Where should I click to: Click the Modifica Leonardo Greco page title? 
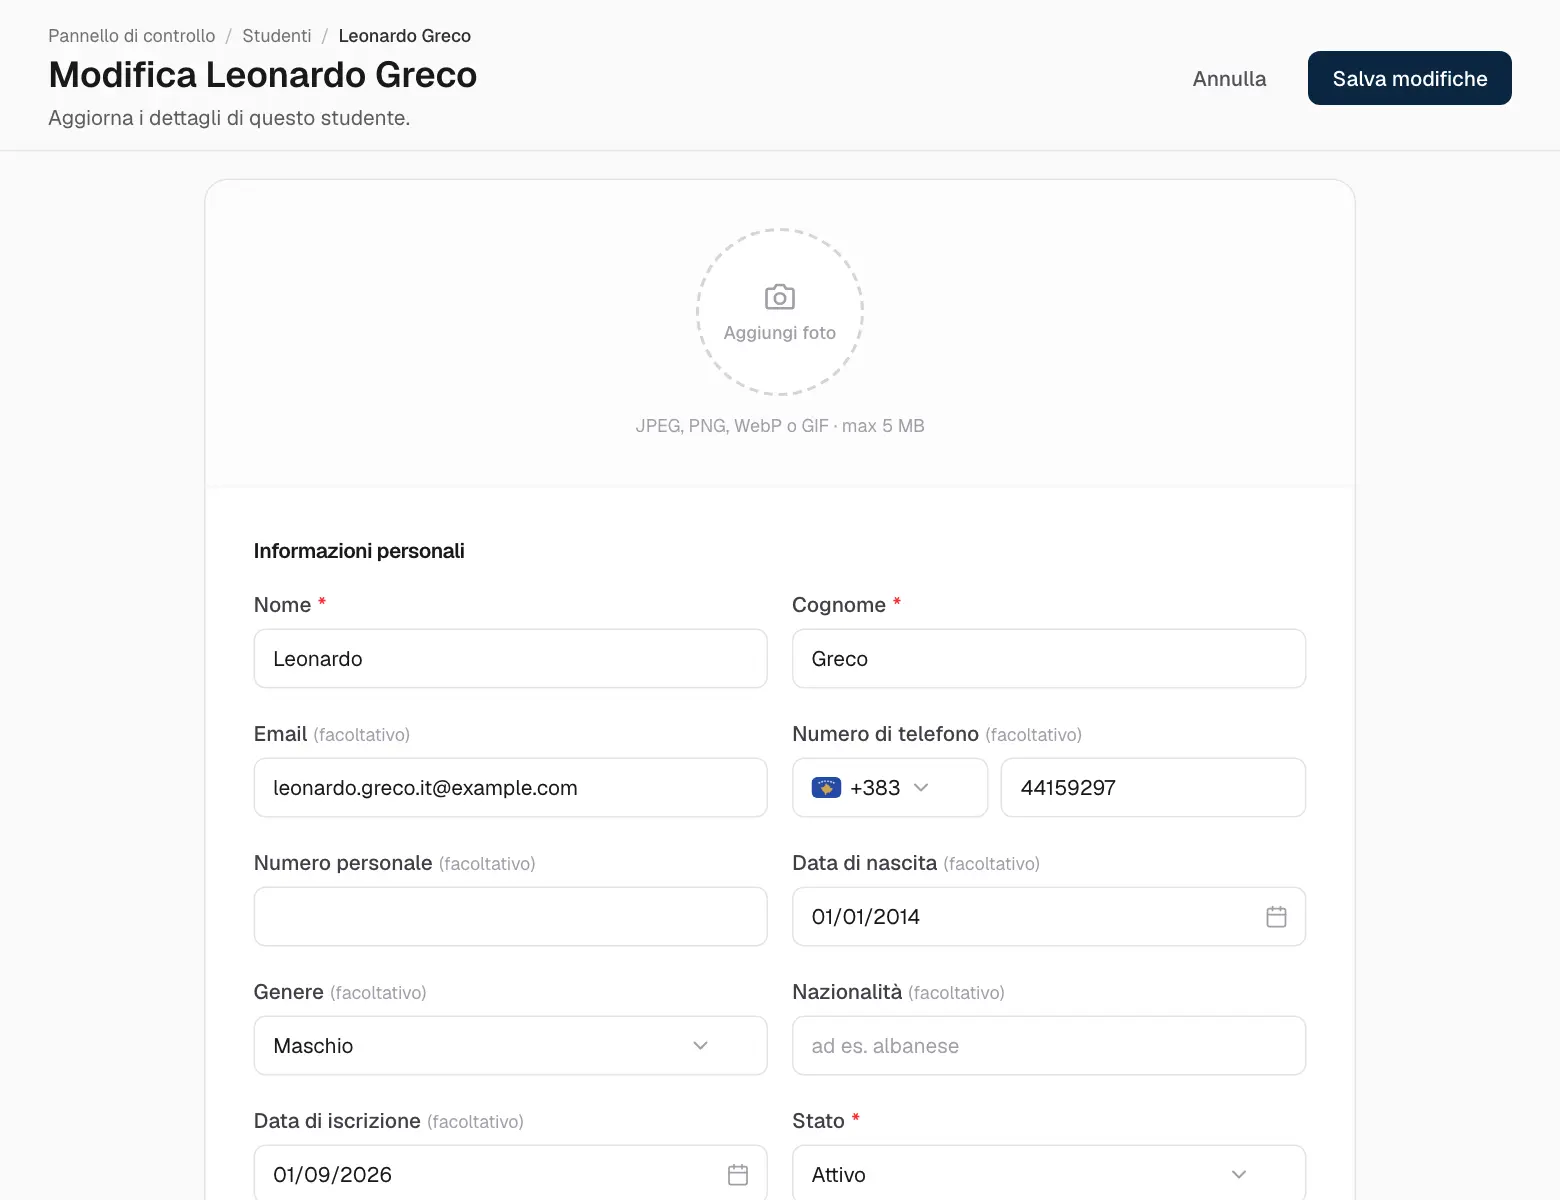(x=263, y=75)
